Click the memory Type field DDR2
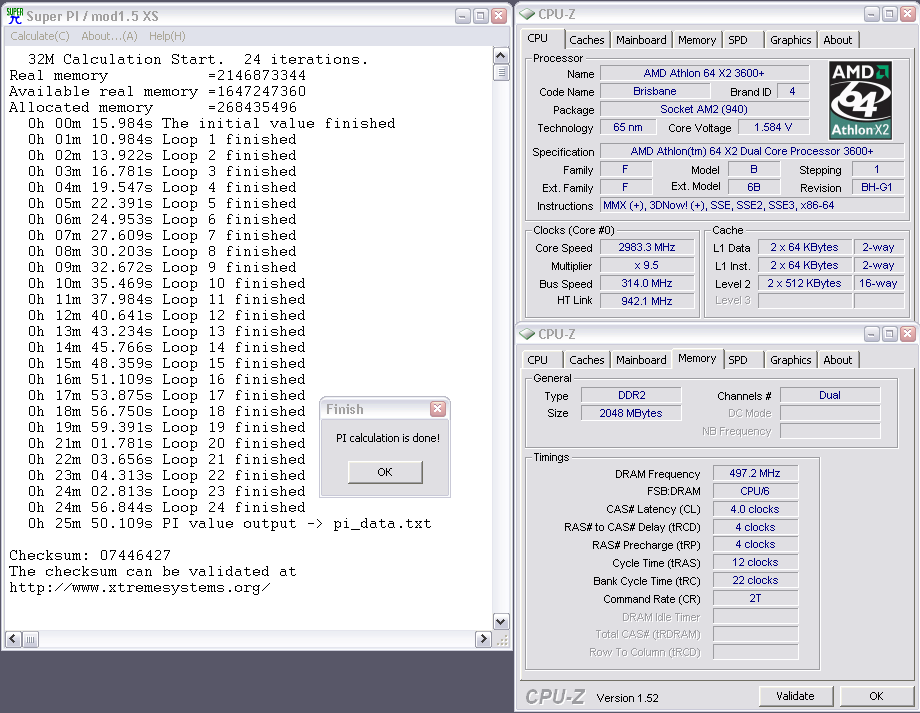 click(x=631, y=395)
